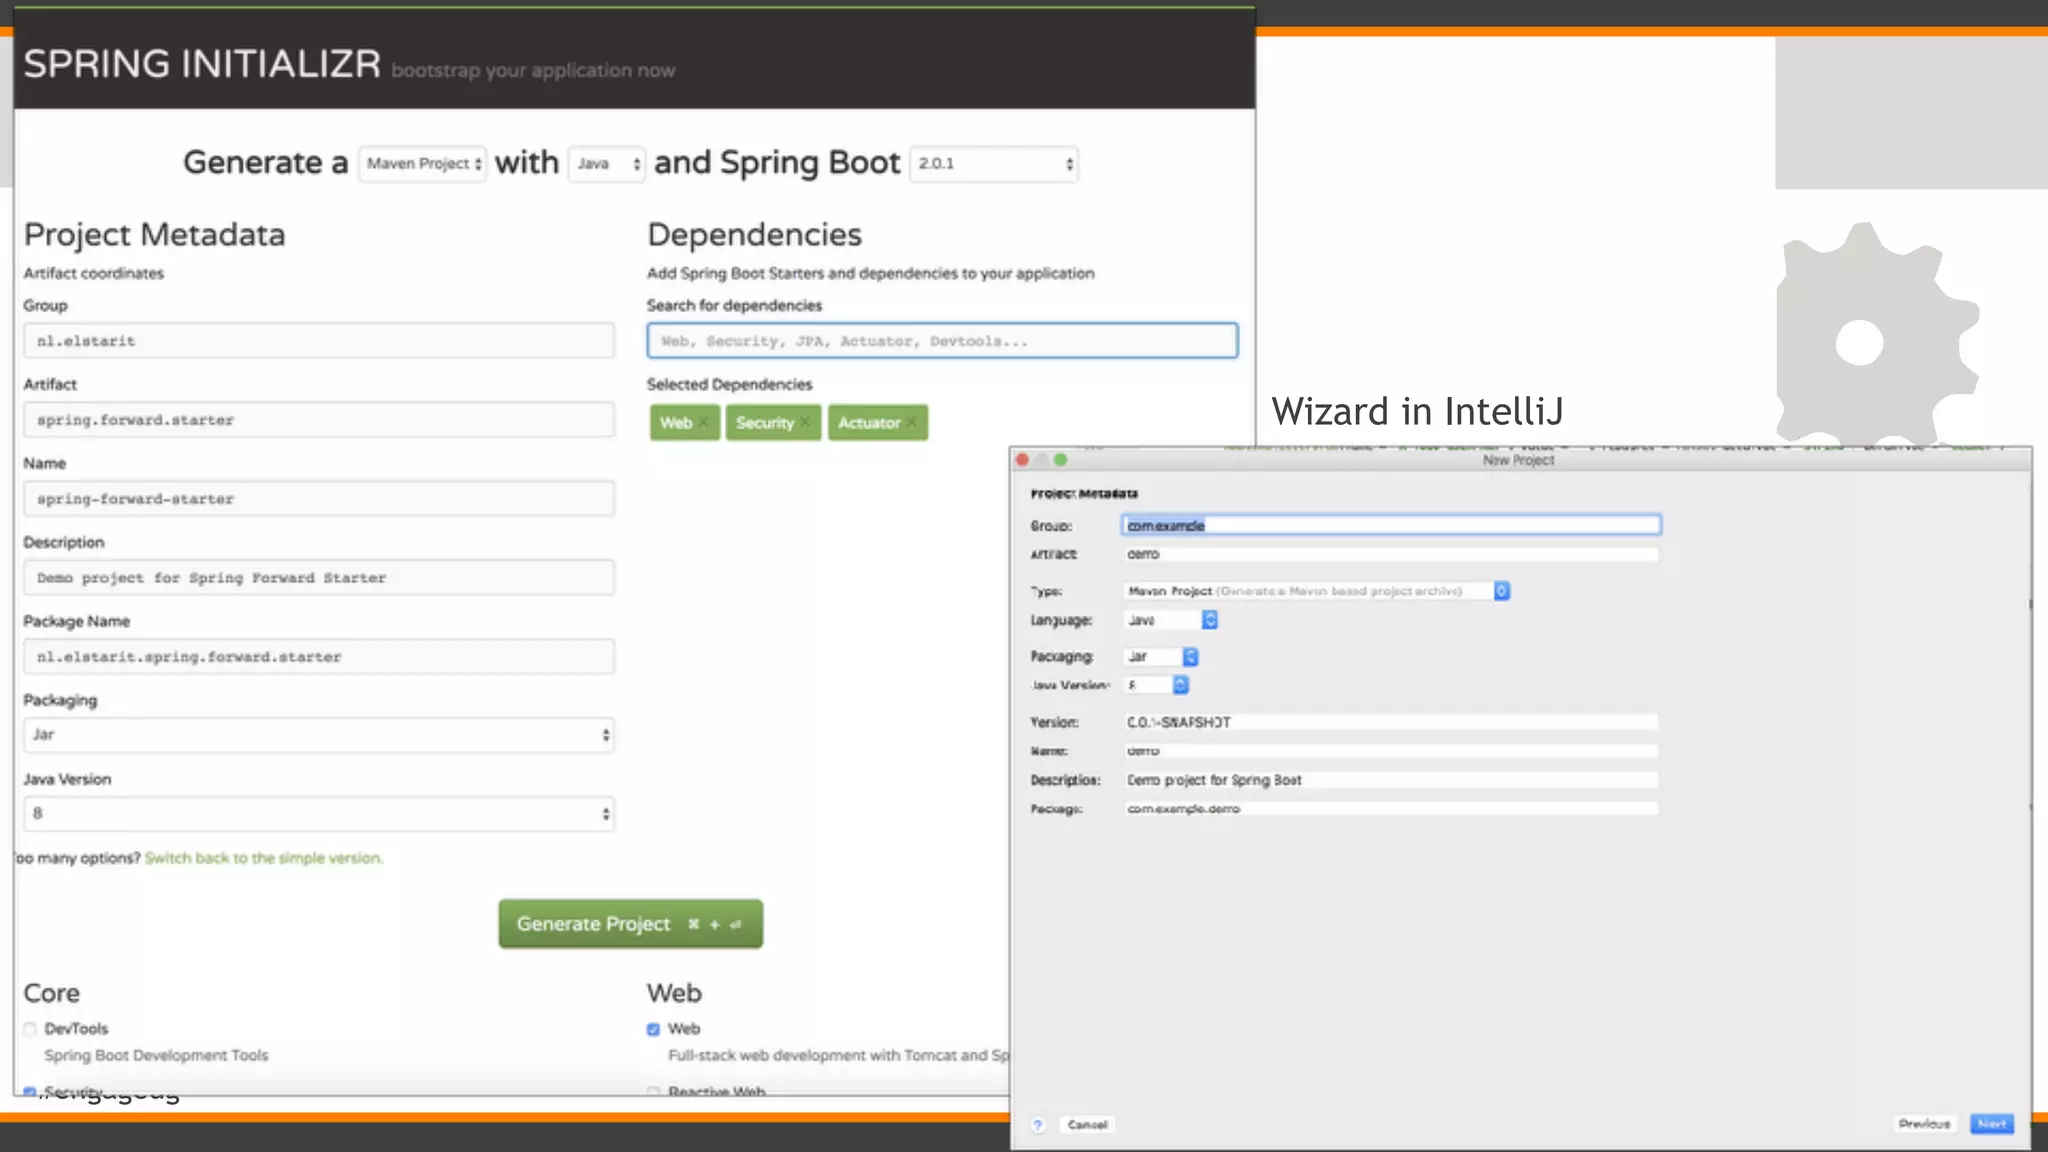Enable the DevTools checkbox
2048x1152 pixels.
coord(30,1029)
